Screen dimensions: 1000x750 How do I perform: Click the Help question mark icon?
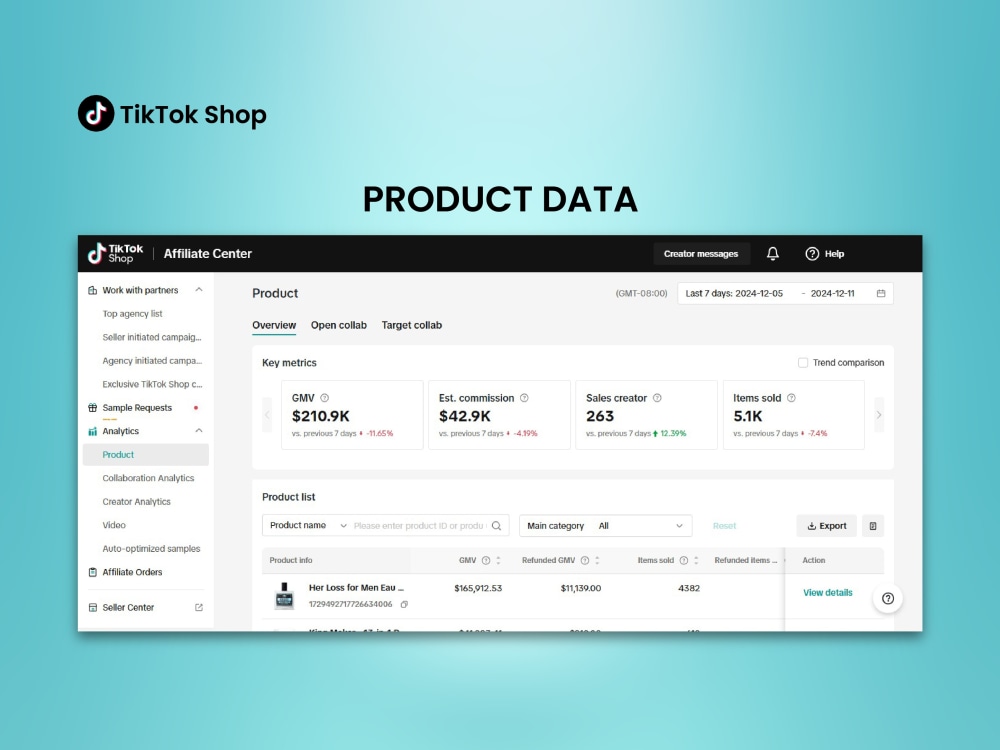[x=811, y=254]
